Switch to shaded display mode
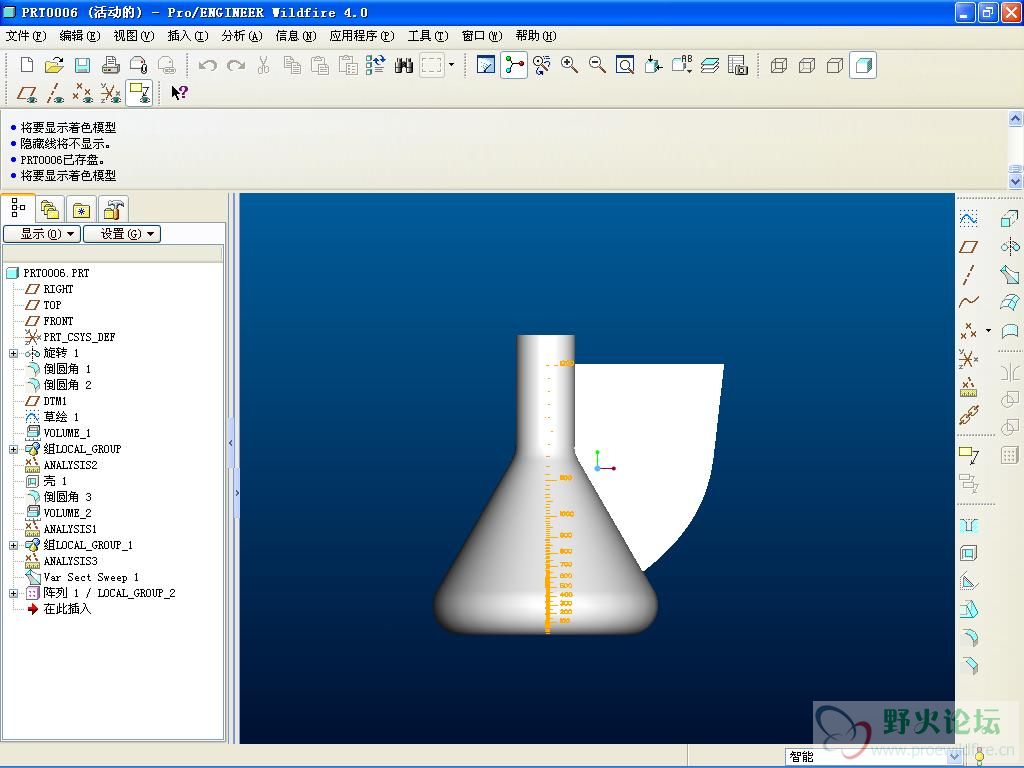This screenshot has height=768, width=1024. (863, 65)
